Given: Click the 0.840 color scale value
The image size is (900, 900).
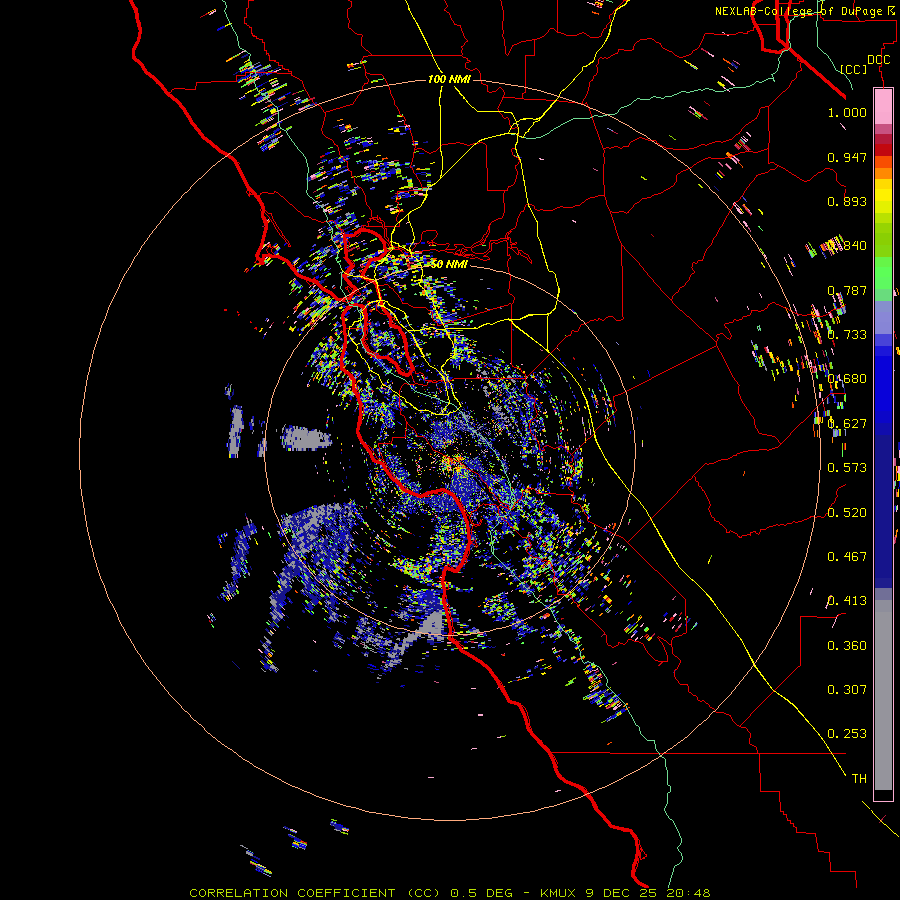Looking at the screenshot, I should [x=847, y=246].
